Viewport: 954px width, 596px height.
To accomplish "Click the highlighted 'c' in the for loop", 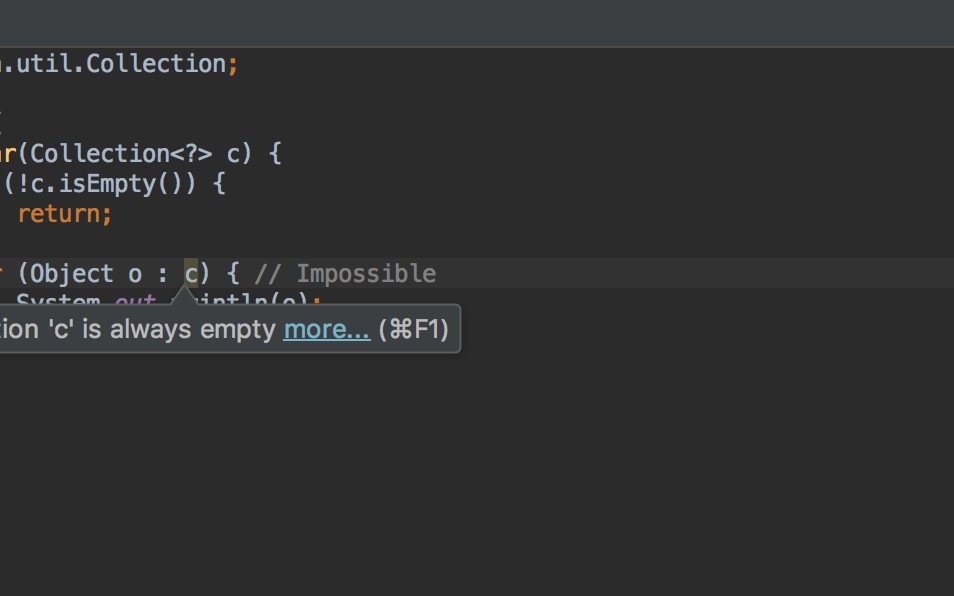I will [191, 274].
